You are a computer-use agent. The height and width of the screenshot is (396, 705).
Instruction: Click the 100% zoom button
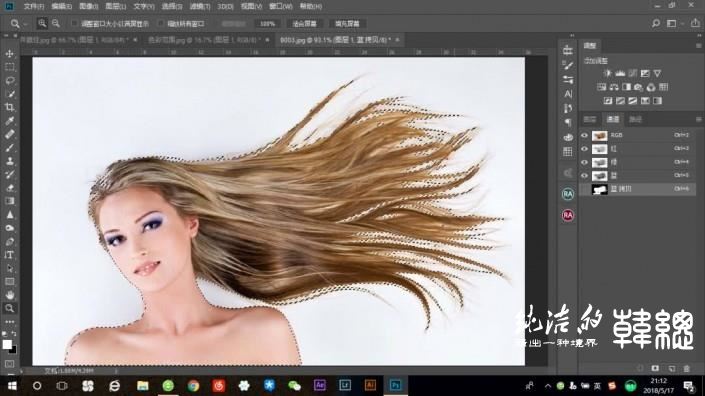[x=268, y=23]
